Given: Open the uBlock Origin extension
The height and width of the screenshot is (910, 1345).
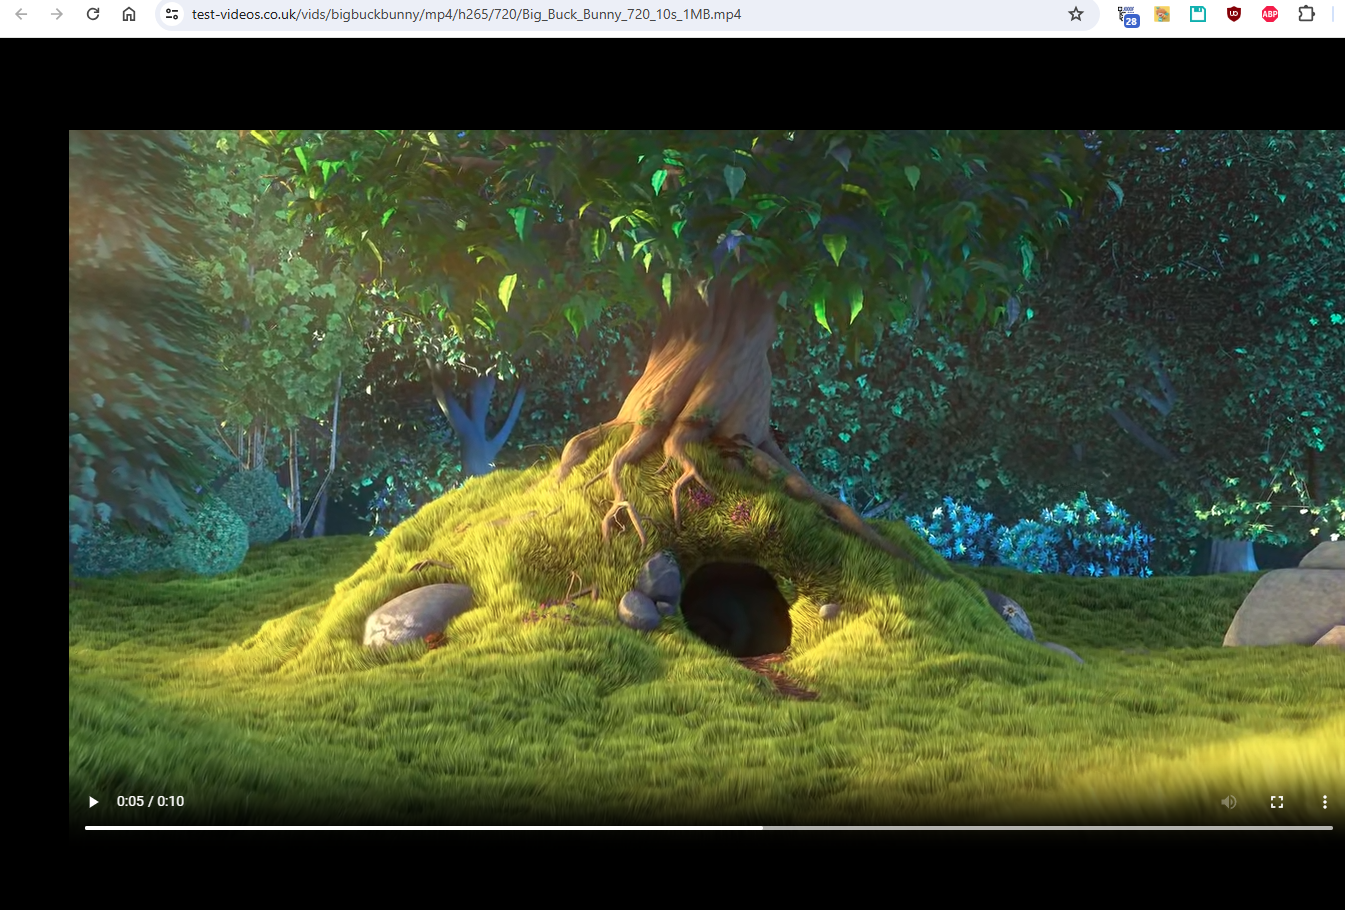Looking at the screenshot, I should click(x=1234, y=14).
